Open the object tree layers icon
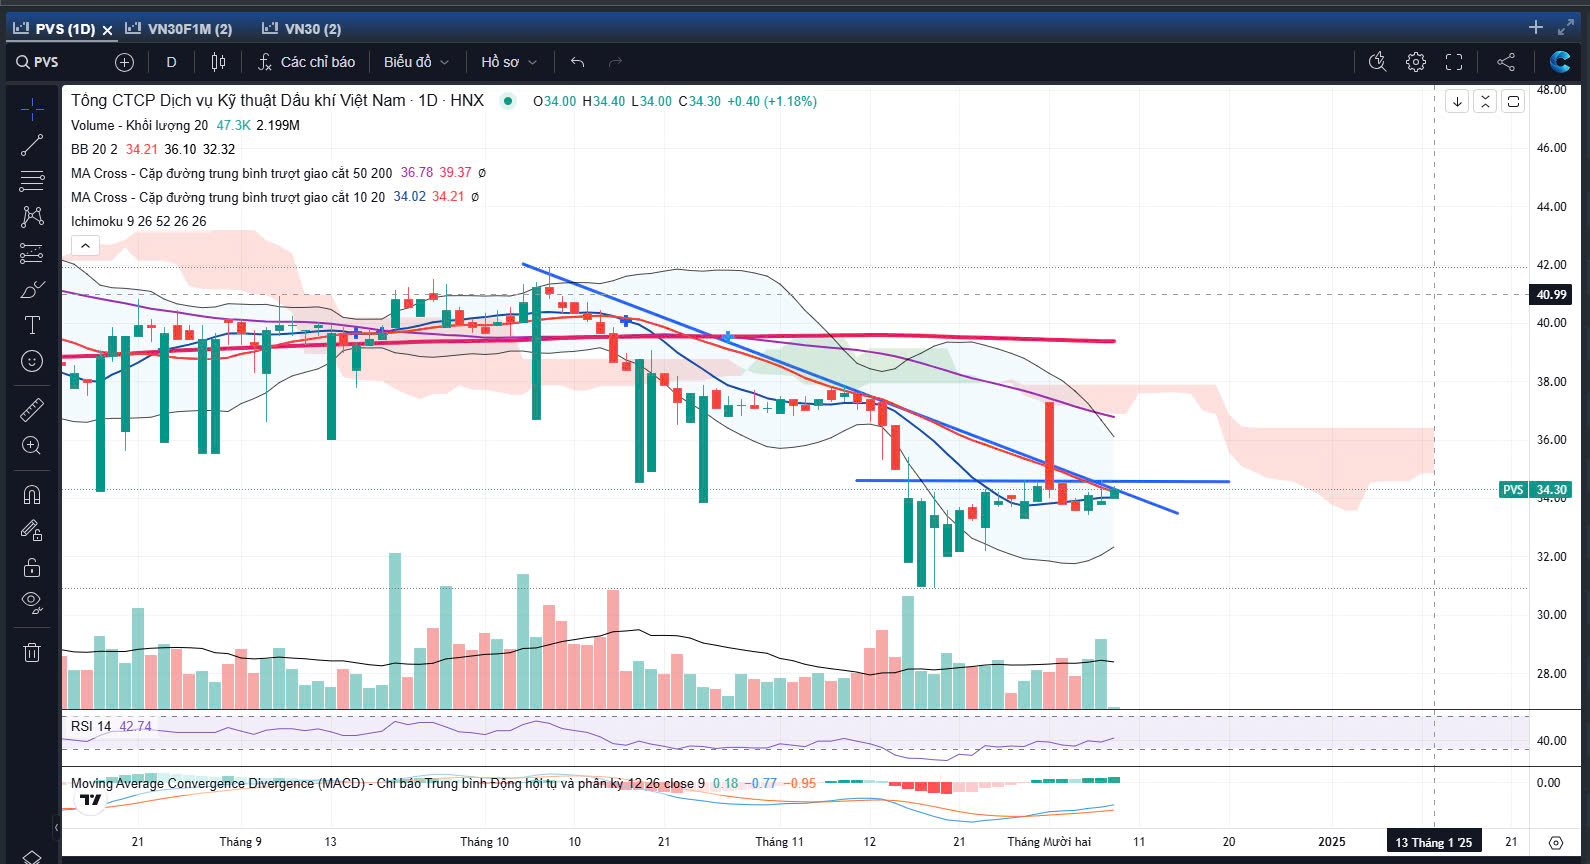The width and height of the screenshot is (1590, 864). click(32, 857)
